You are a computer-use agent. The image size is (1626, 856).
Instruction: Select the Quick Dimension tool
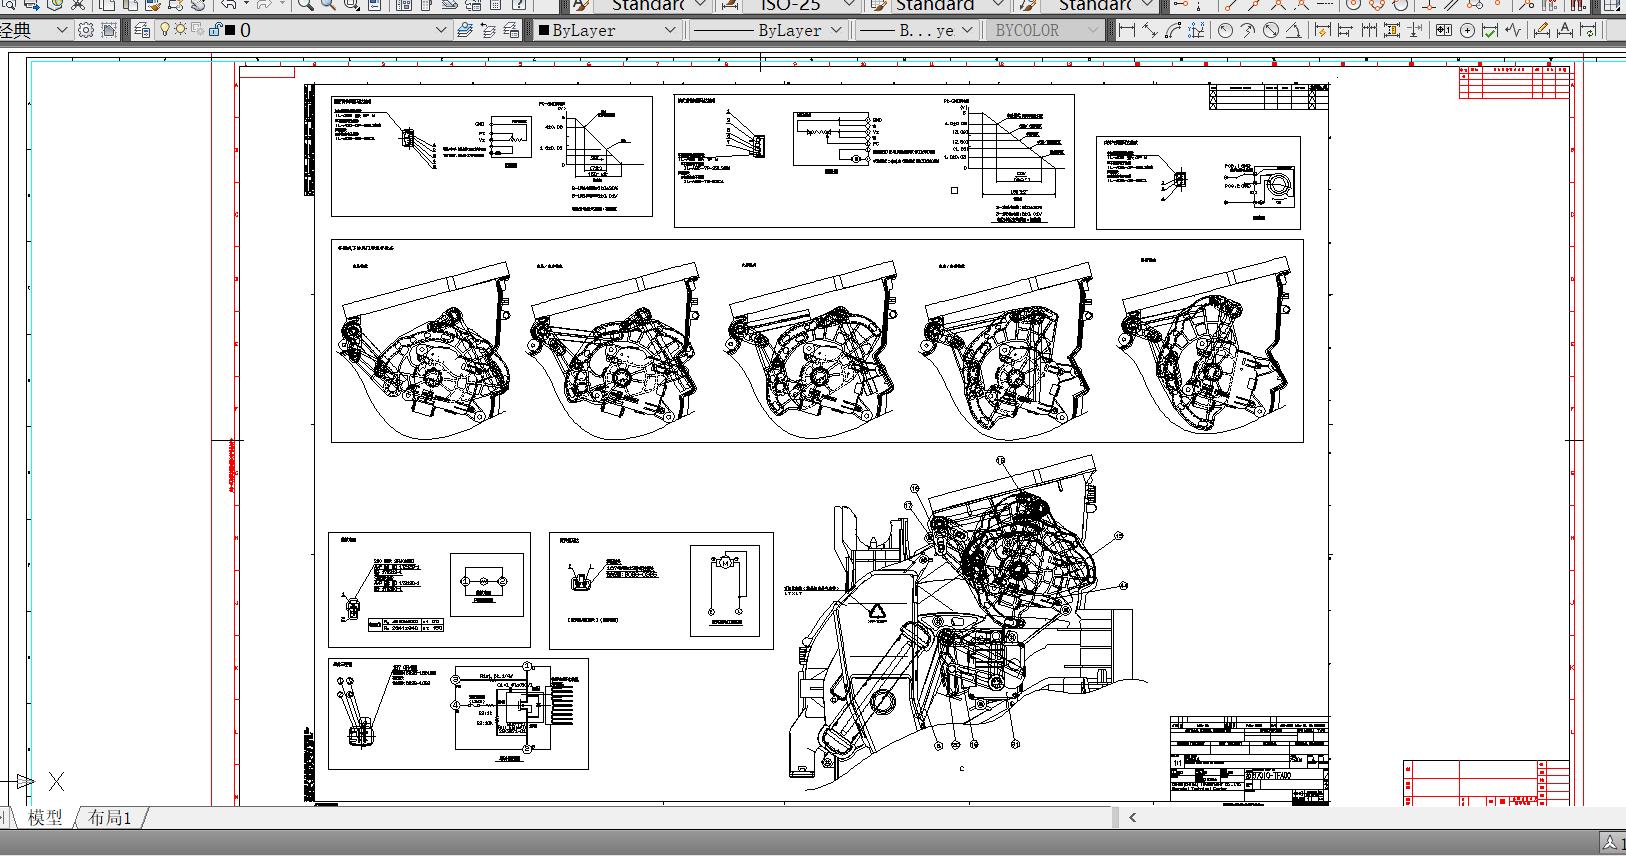click(x=1323, y=30)
